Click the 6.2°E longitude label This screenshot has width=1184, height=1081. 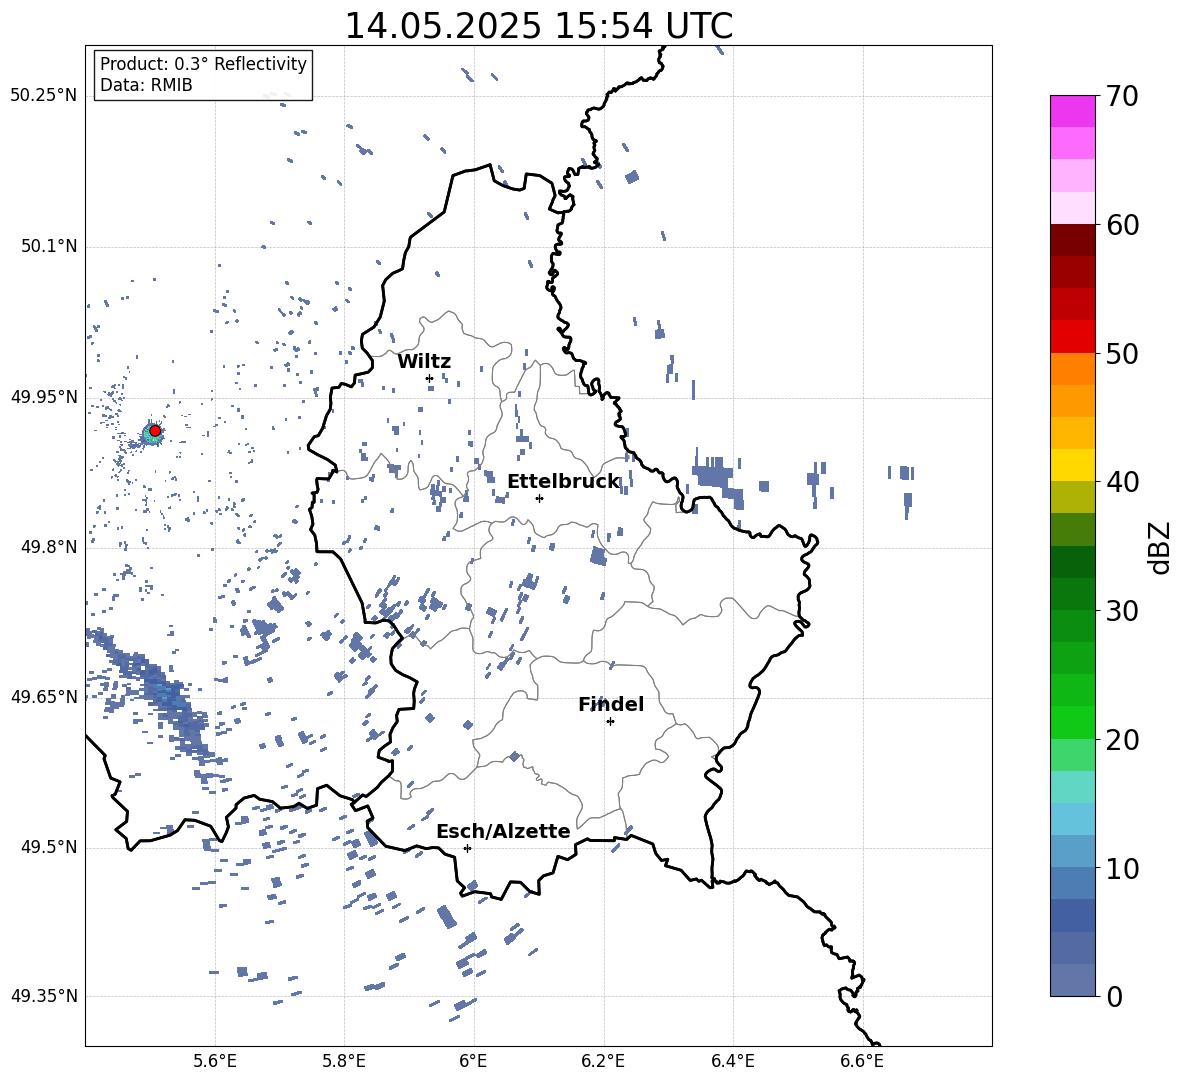[x=603, y=1061]
